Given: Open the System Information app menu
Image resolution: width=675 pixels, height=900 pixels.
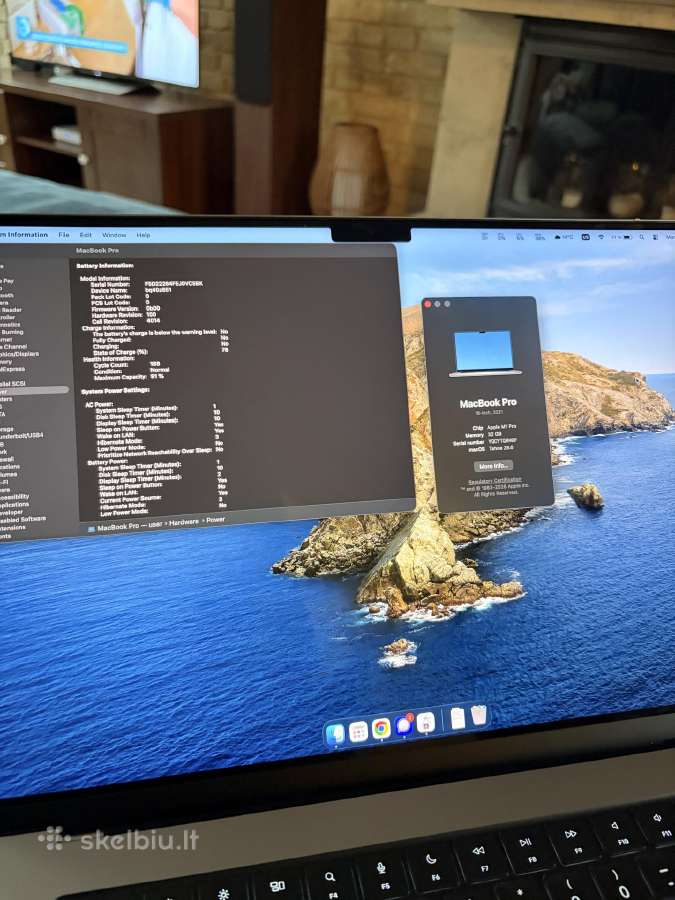Looking at the screenshot, I should click(24, 234).
